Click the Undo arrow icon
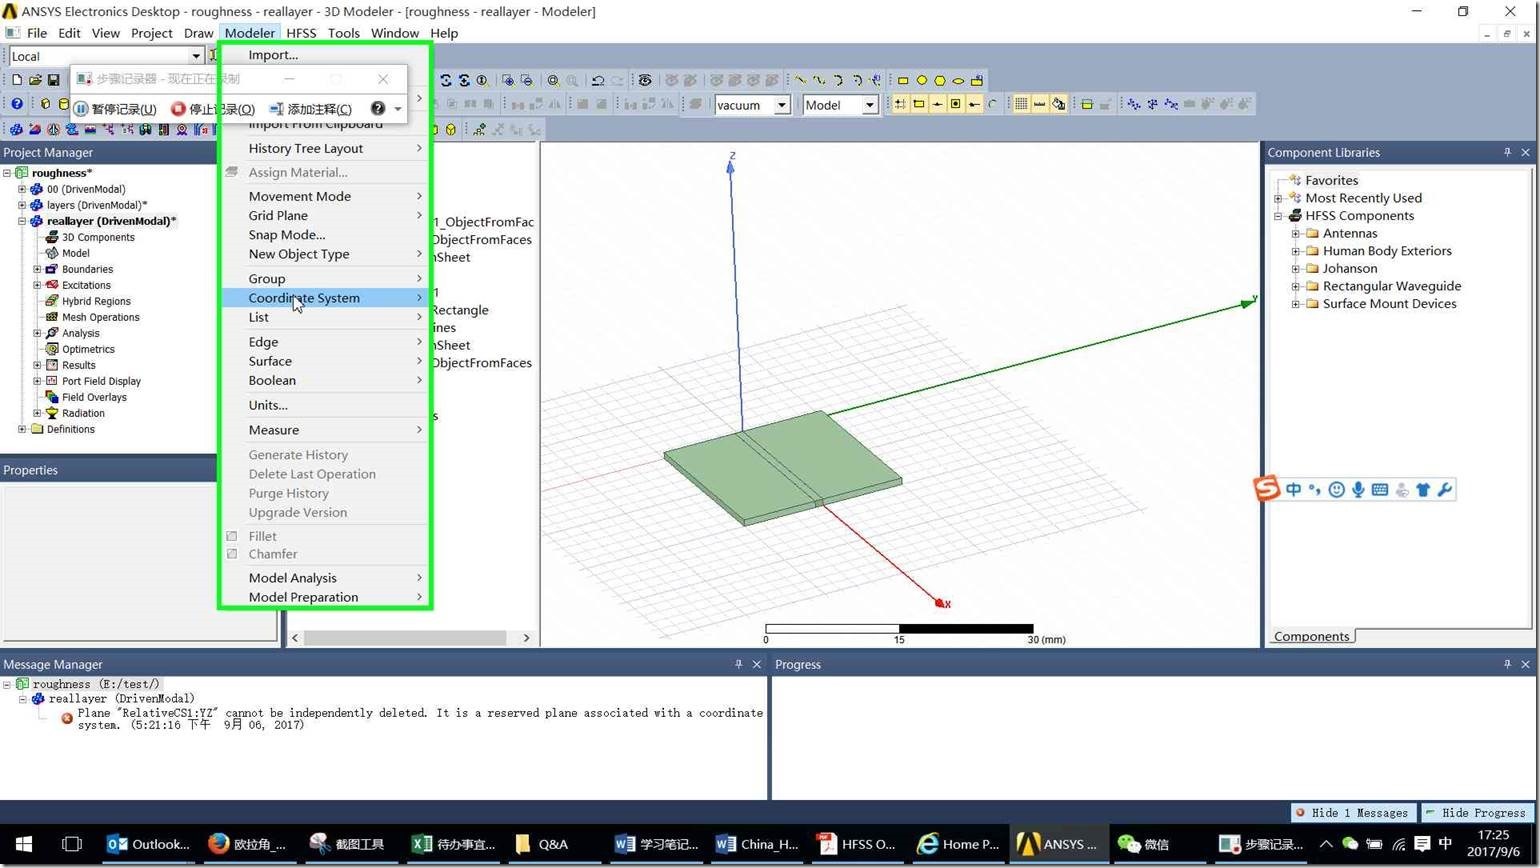The height and width of the screenshot is (868, 1540). [598, 80]
